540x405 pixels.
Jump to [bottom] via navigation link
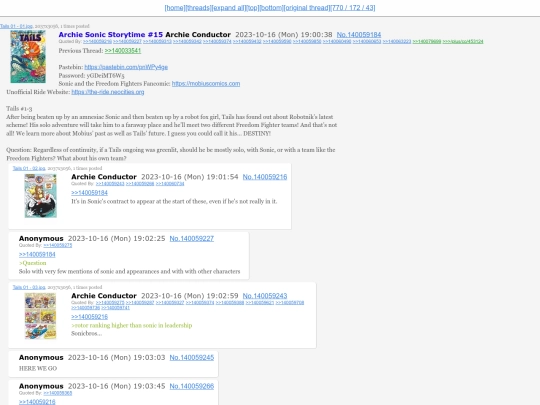pos(271,8)
